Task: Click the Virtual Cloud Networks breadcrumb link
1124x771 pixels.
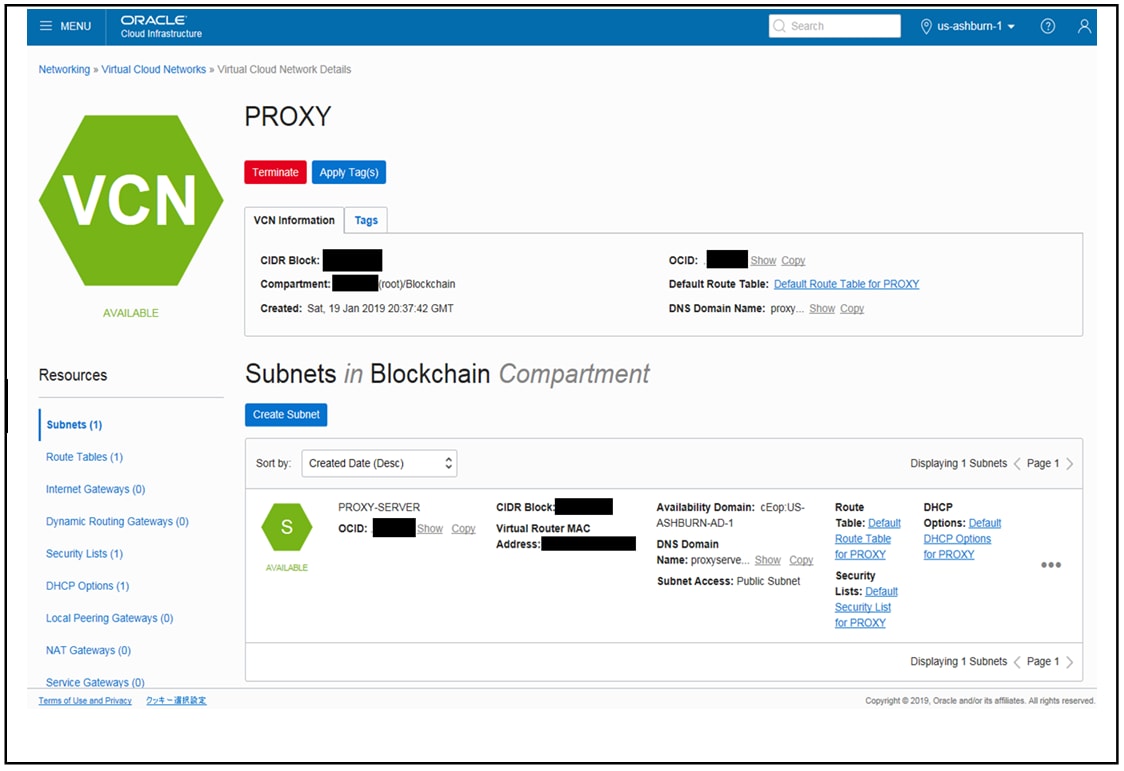Action: tap(153, 70)
